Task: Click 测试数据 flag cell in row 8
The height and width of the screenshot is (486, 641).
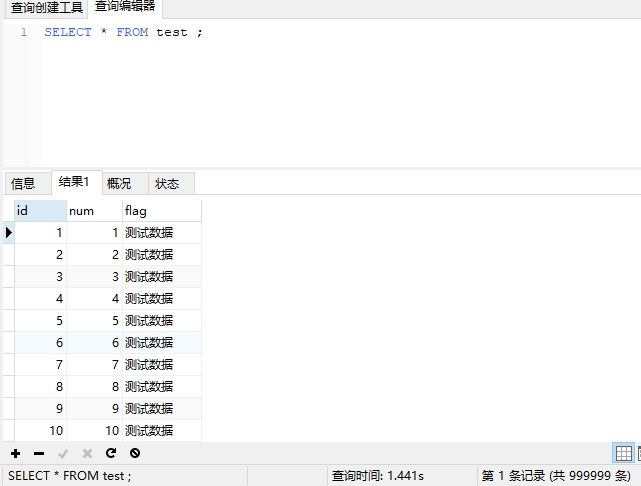Action: [x=162, y=387]
